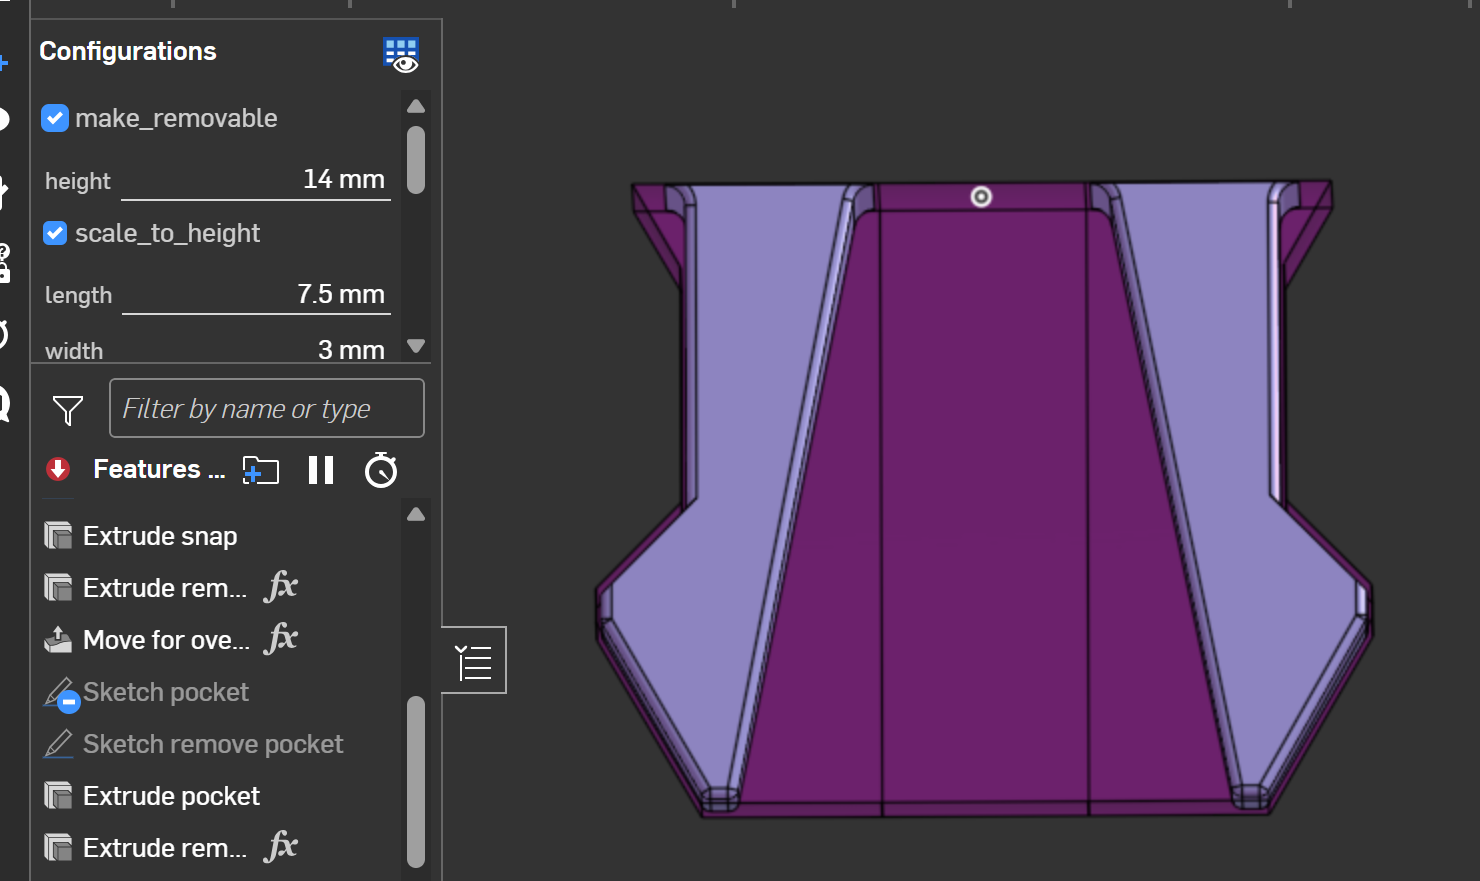Pause feature regeneration
This screenshot has width=1480, height=881.
[x=321, y=470]
